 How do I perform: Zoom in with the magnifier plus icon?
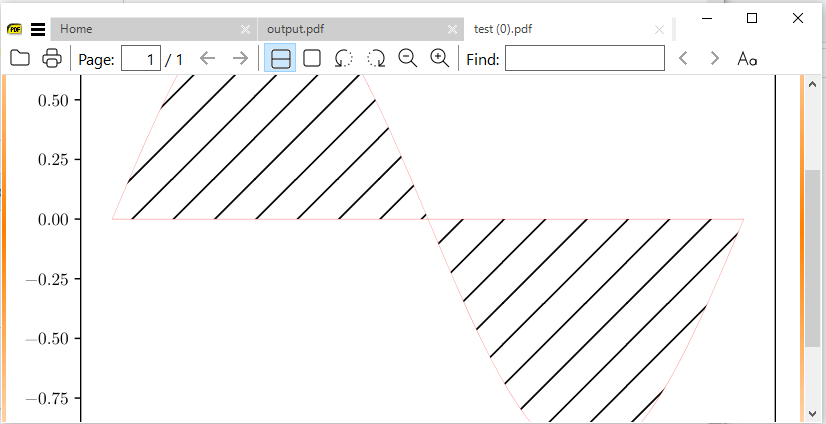pyautogui.click(x=440, y=58)
